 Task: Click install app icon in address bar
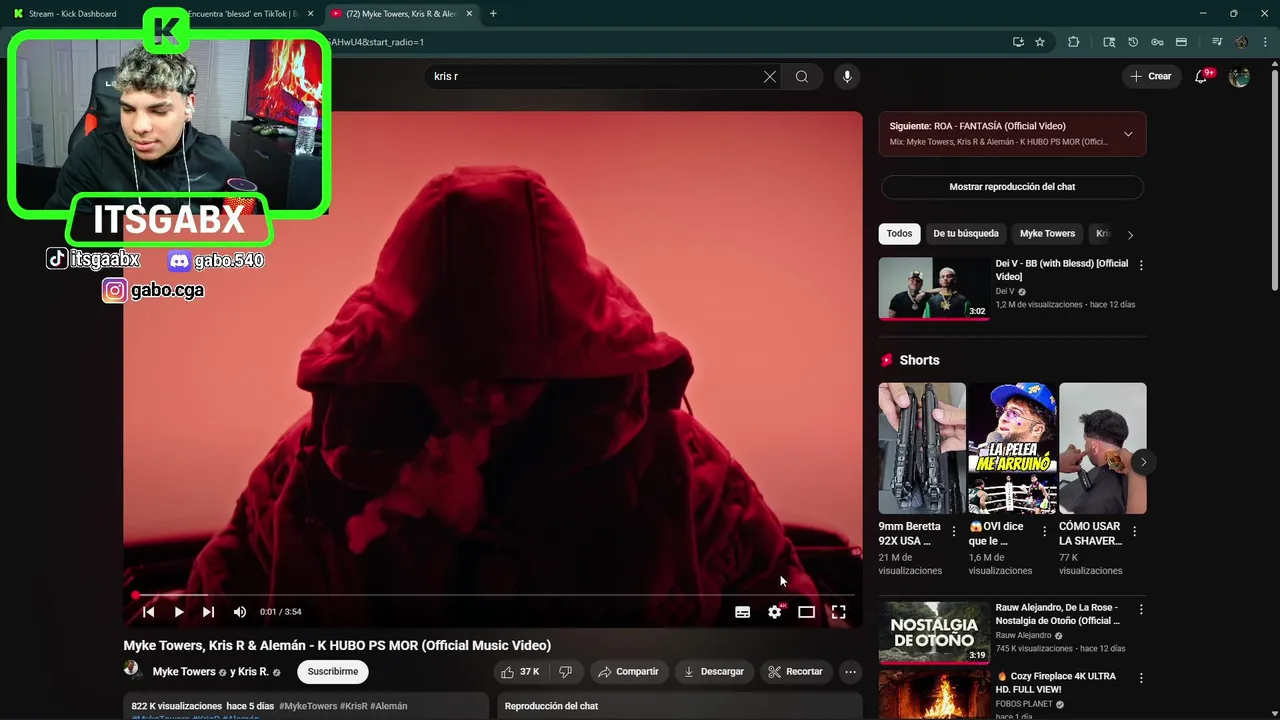[x=1018, y=42]
